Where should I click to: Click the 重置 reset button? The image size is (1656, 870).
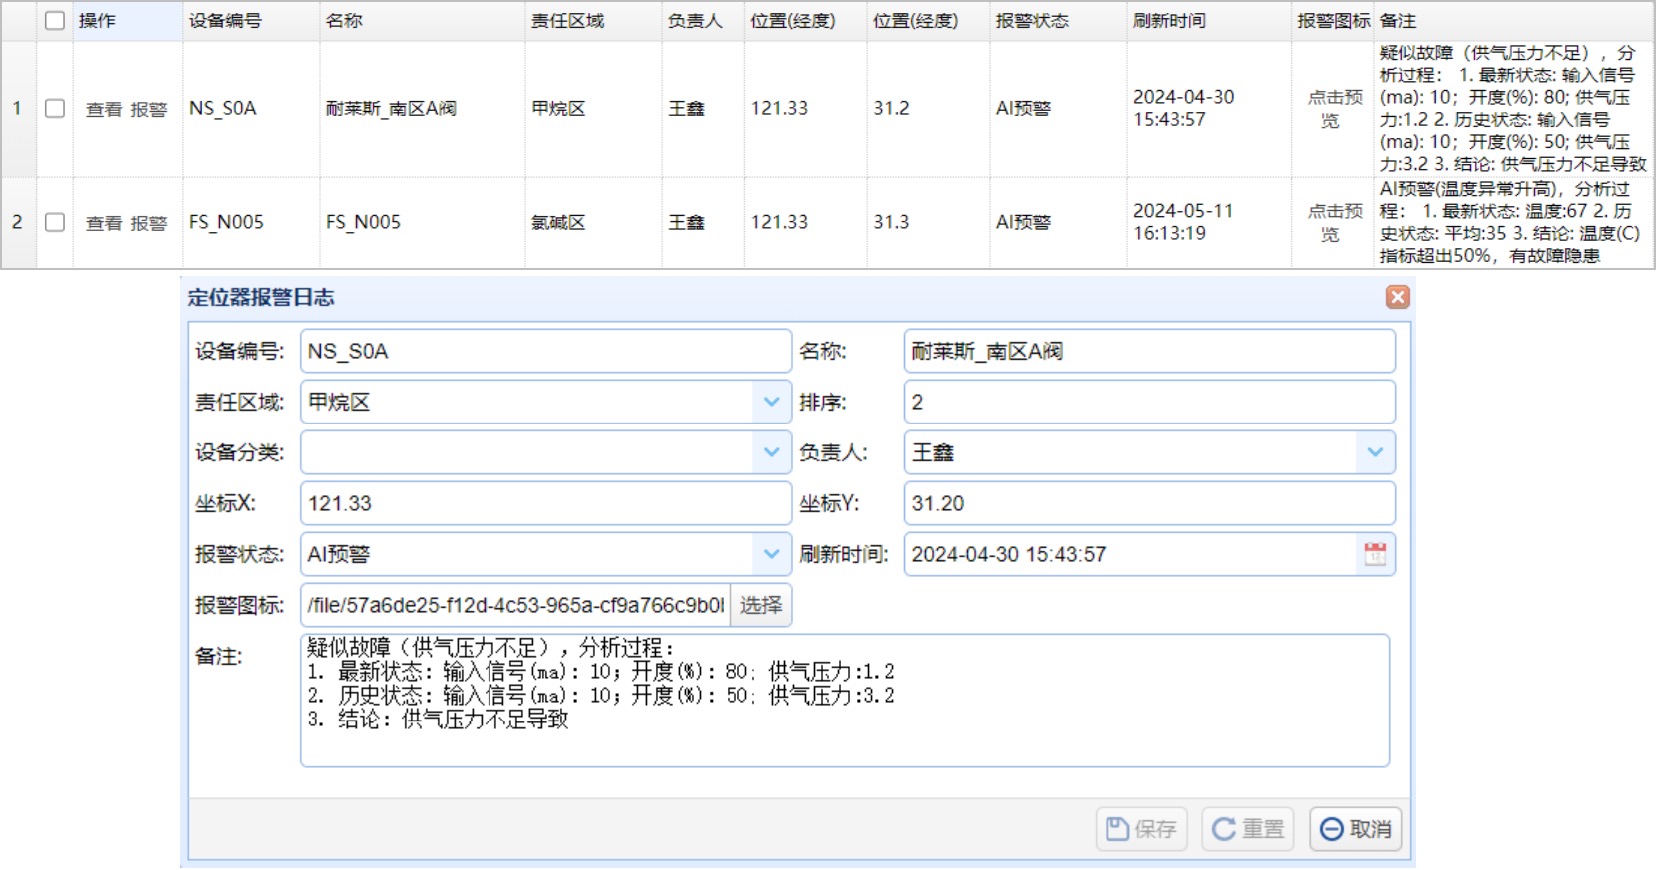coord(1247,829)
